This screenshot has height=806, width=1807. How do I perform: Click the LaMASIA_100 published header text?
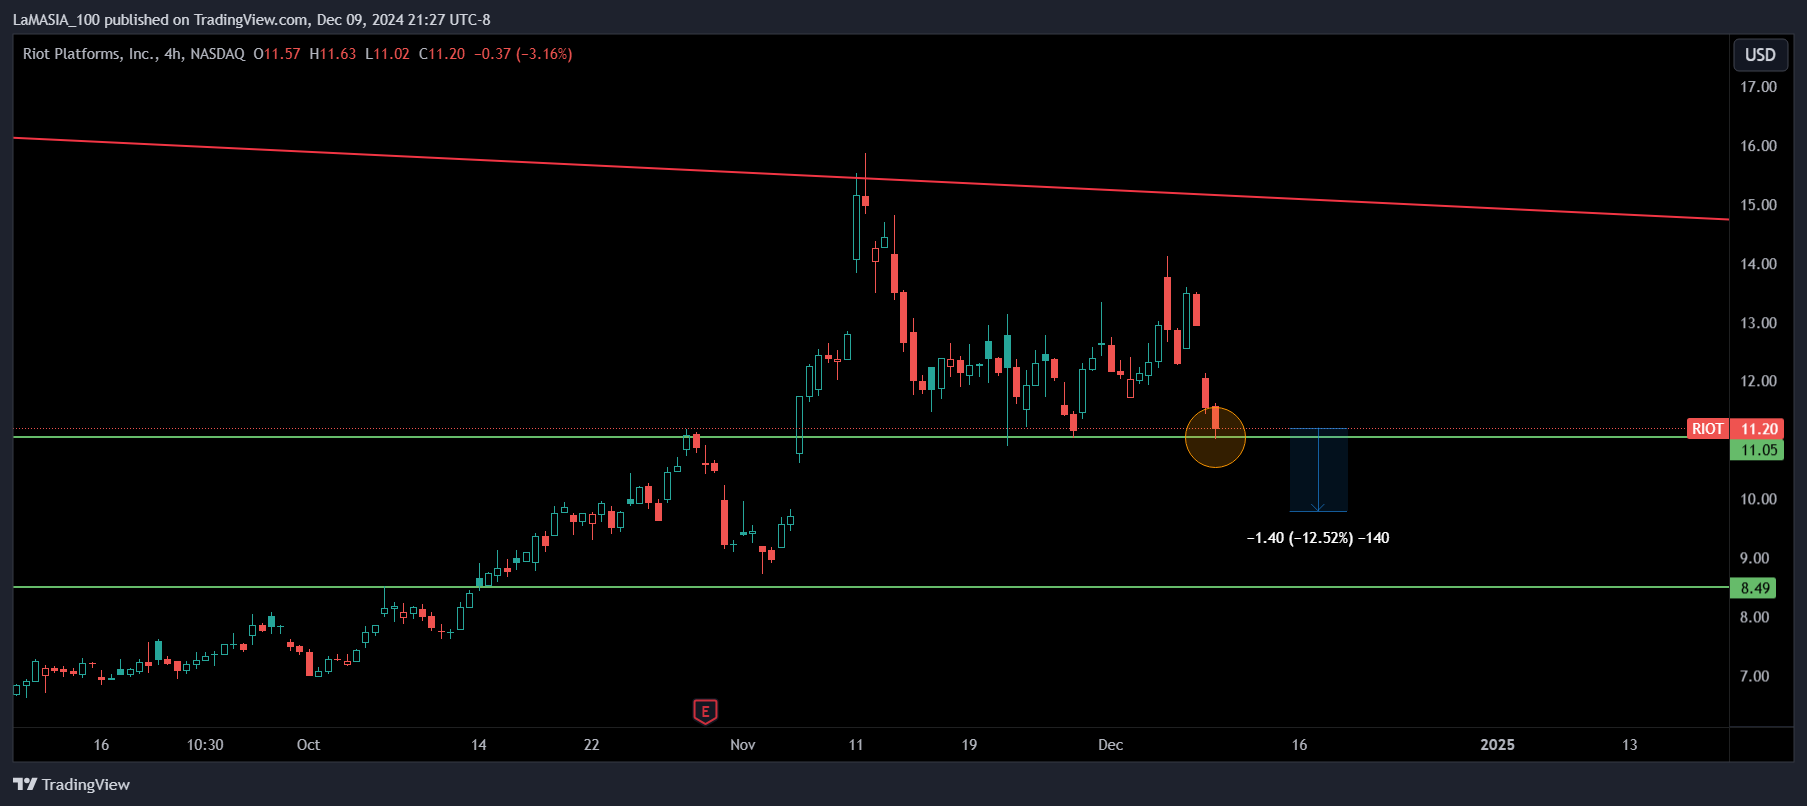tap(251, 20)
